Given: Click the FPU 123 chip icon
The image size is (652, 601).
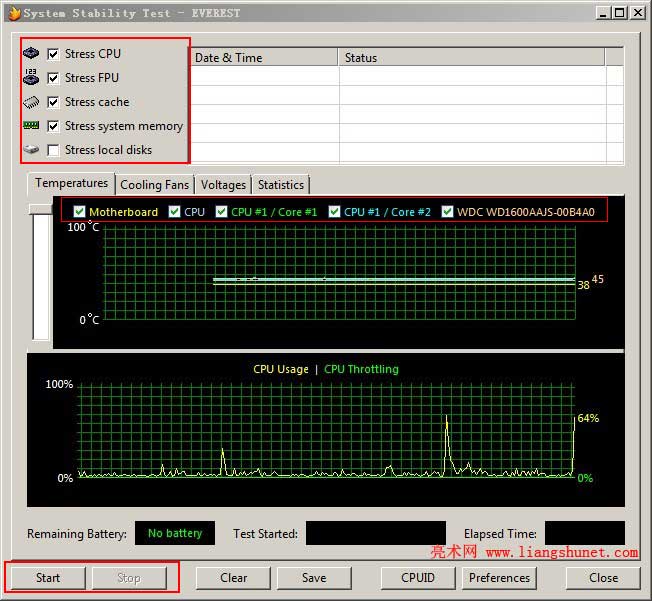Looking at the screenshot, I should (31, 77).
